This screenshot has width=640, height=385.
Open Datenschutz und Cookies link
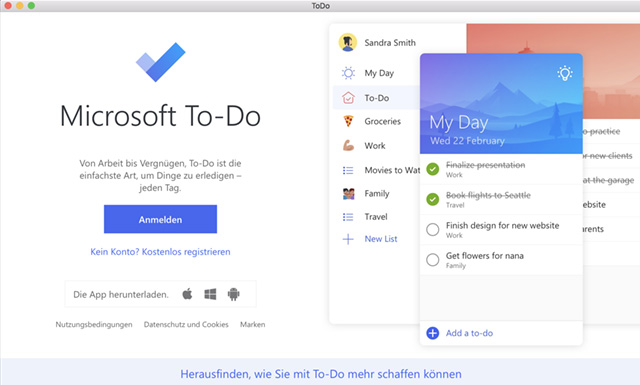click(x=186, y=325)
